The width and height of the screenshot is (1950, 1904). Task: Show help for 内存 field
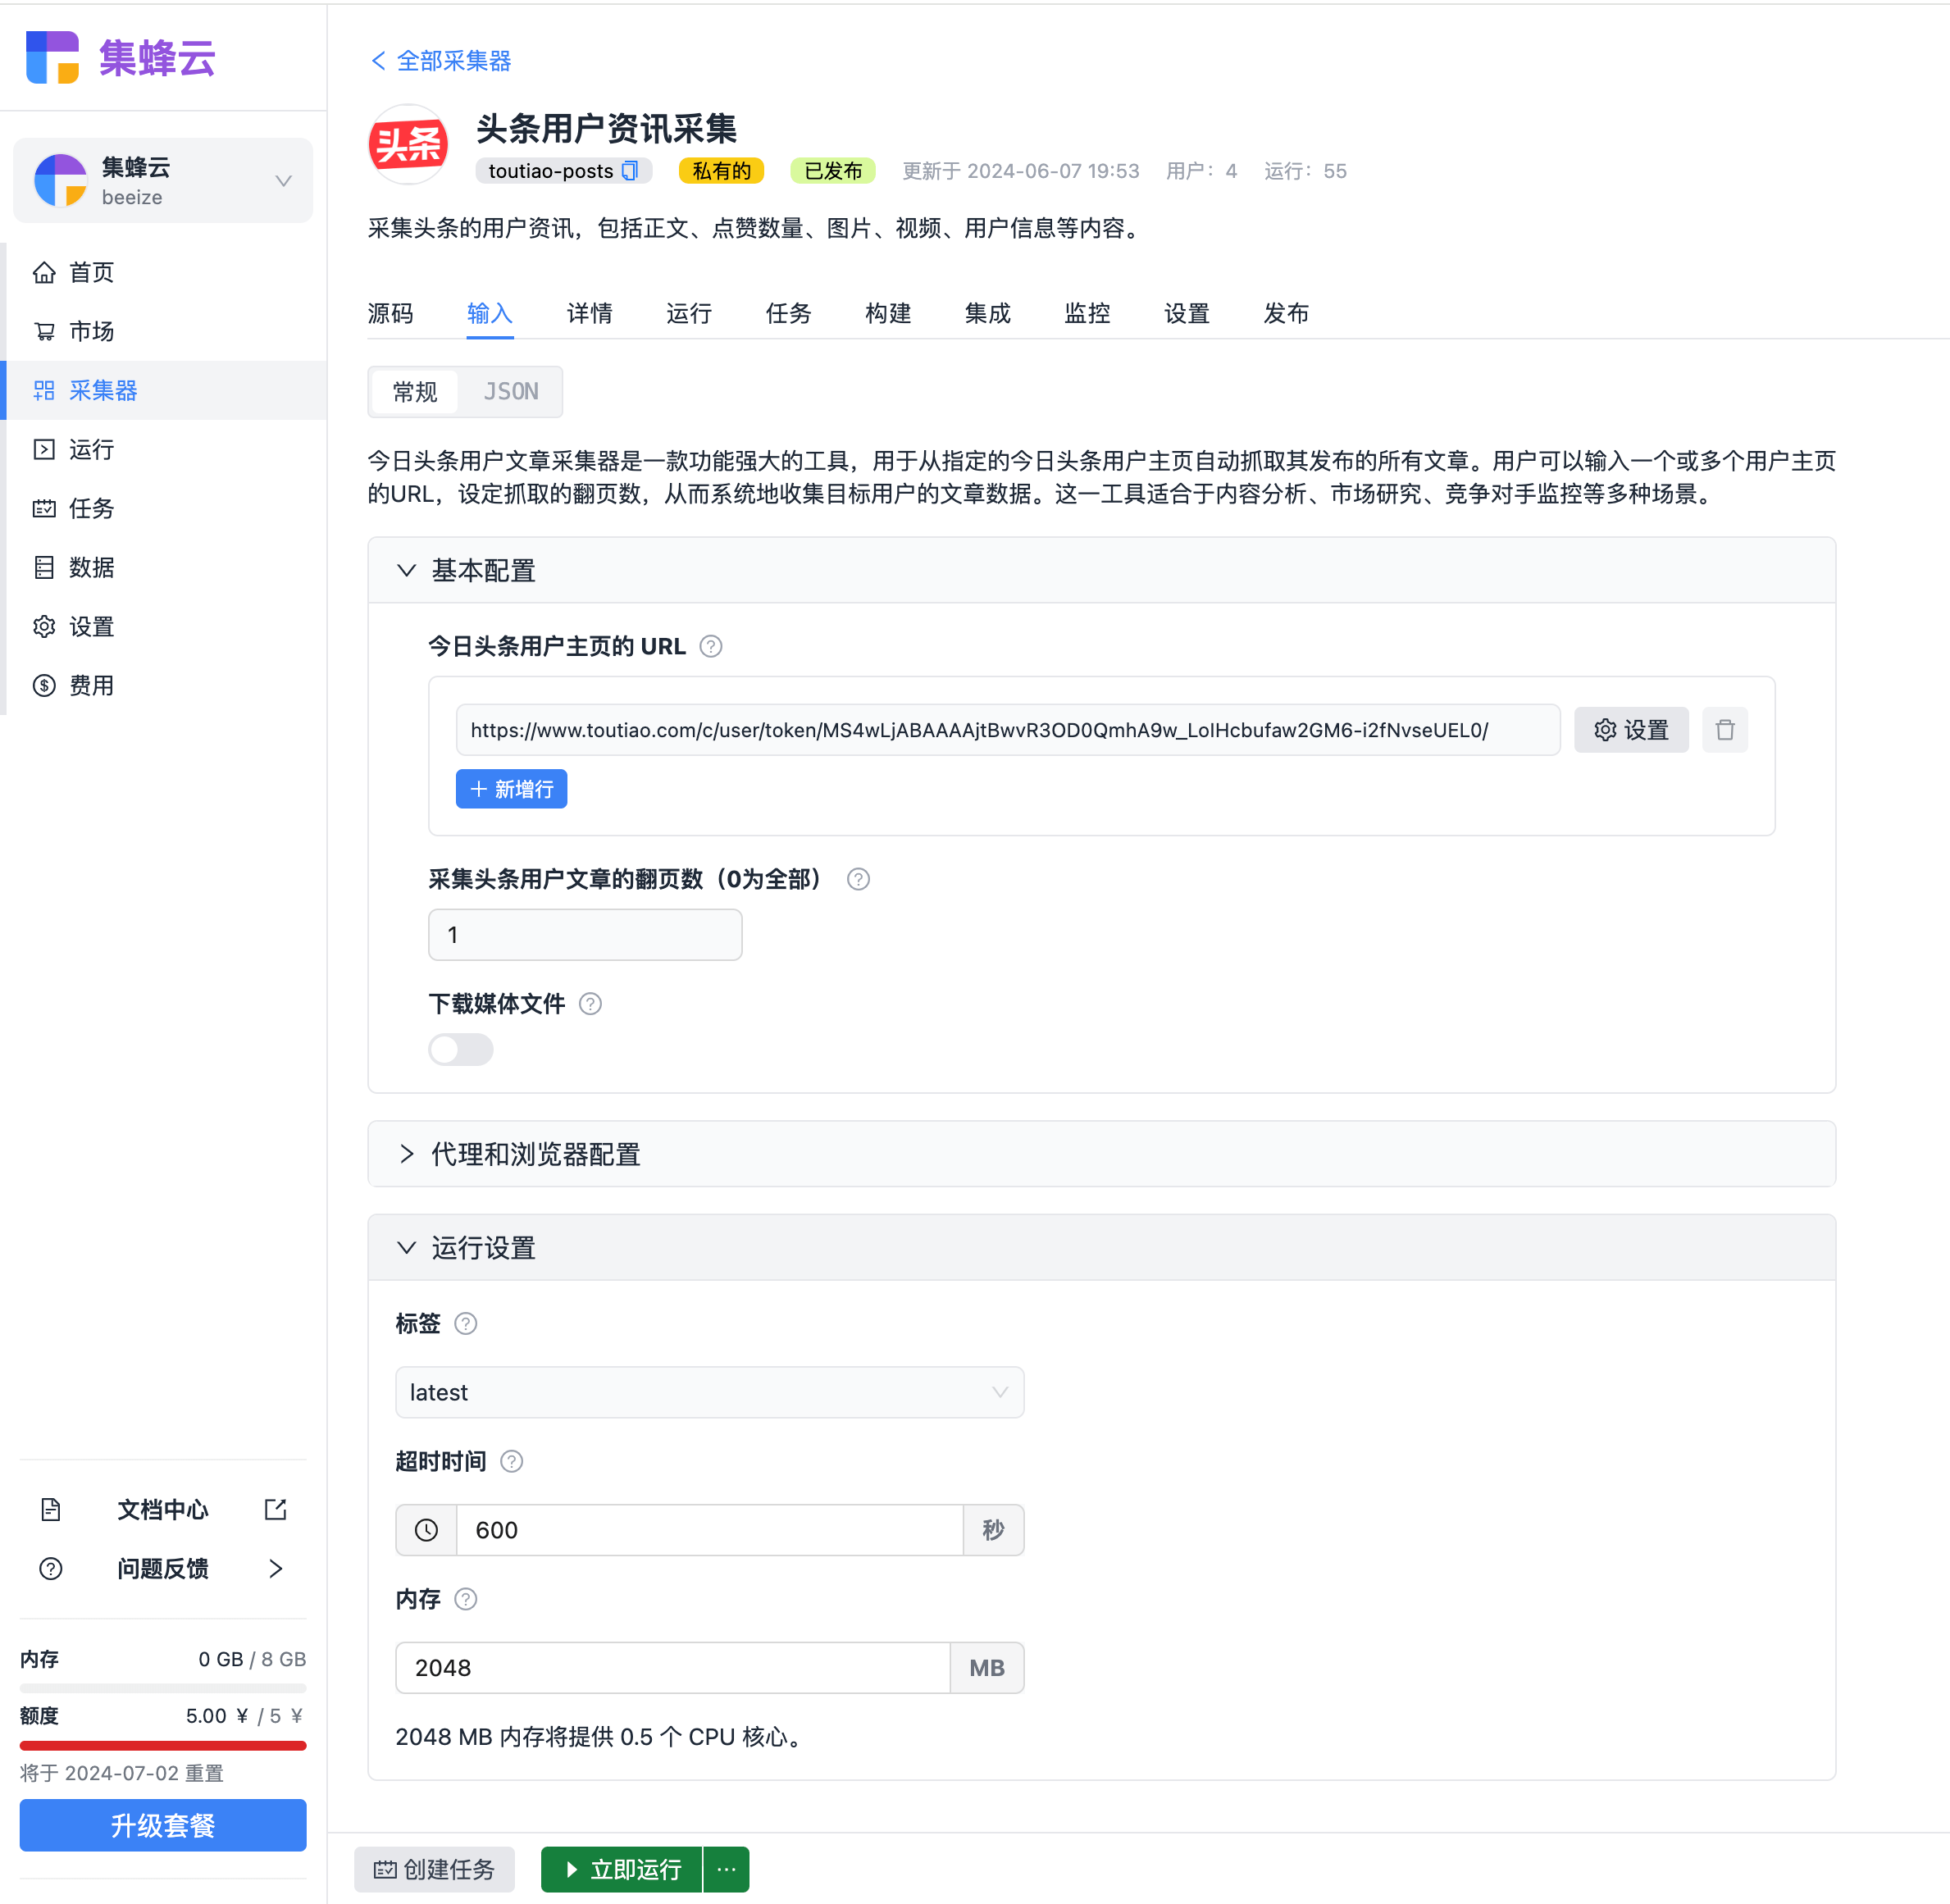coord(466,1599)
